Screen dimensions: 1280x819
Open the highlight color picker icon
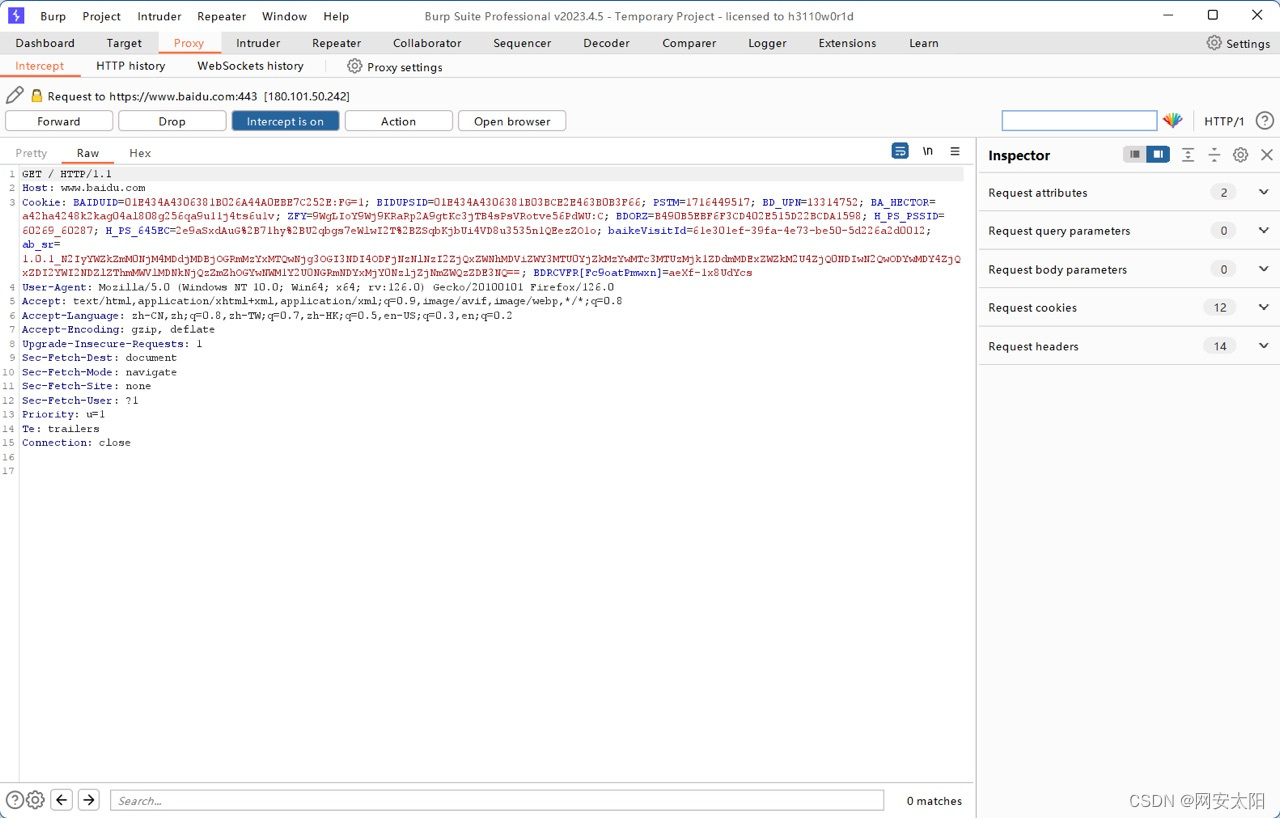click(1173, 120)
